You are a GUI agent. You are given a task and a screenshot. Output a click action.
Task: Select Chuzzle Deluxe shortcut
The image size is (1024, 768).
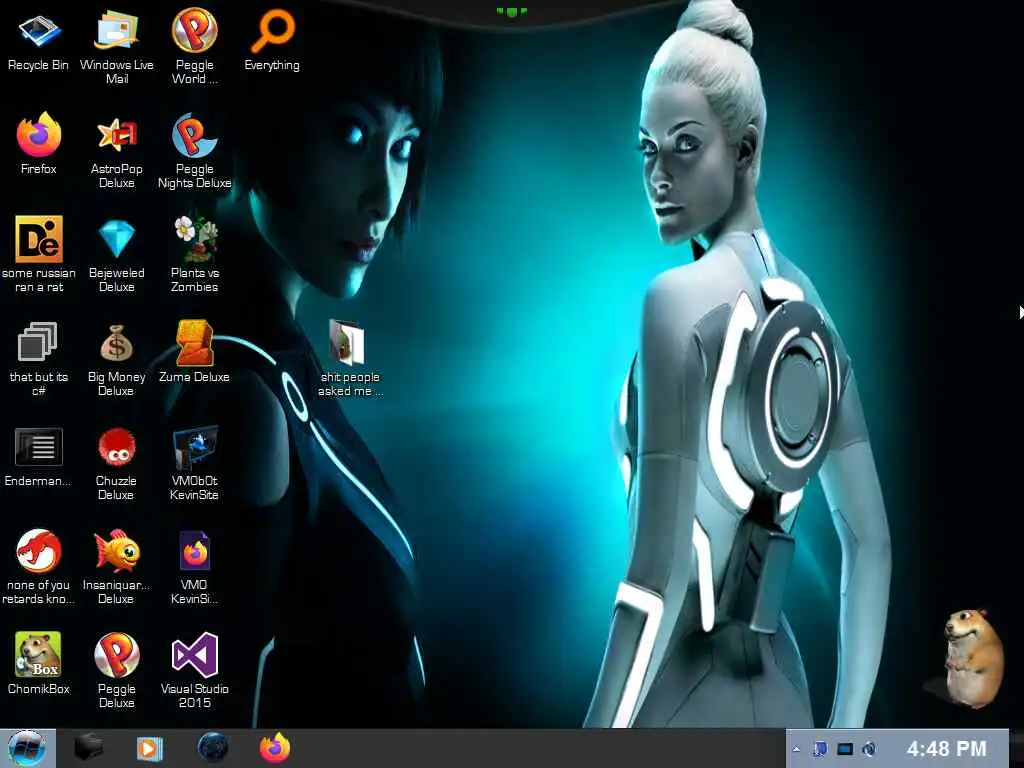click(116, 464)
